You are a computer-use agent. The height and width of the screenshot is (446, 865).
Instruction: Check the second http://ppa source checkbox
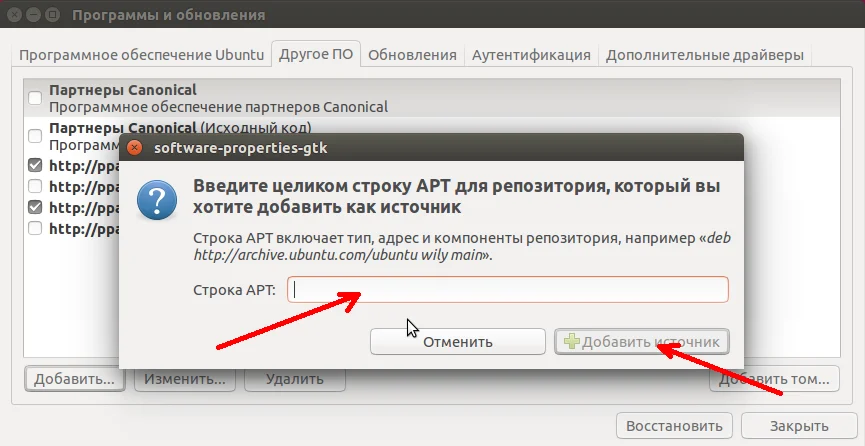pyautogui.click(x=35, y=186)
